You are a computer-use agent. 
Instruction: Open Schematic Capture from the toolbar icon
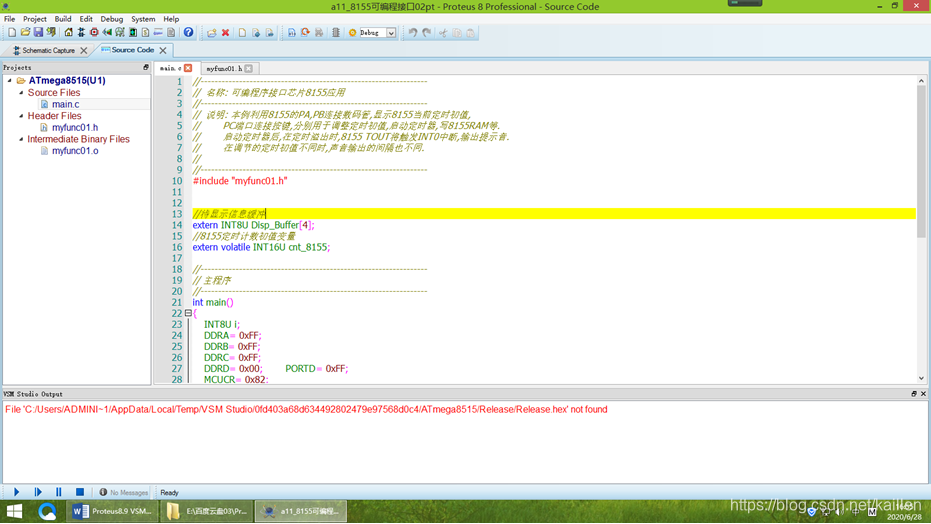coord(81,33)
